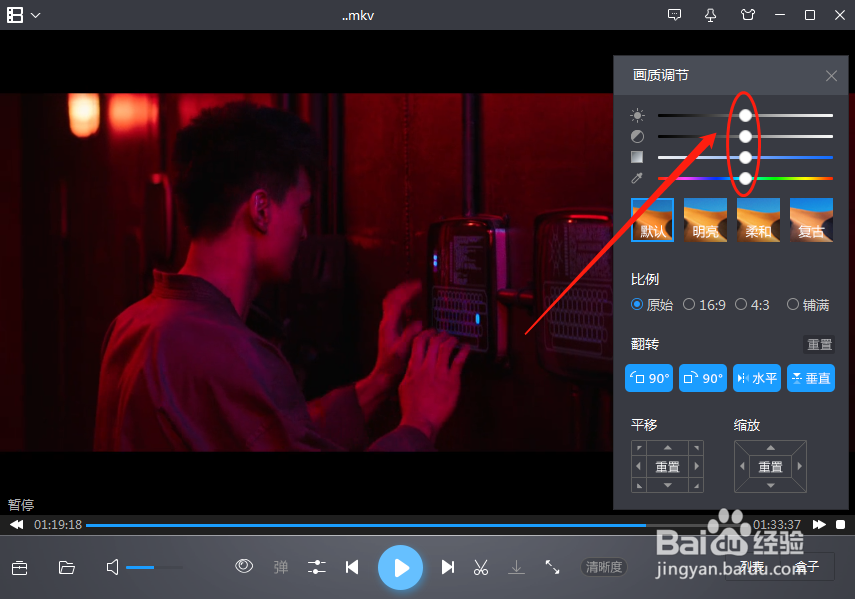Choose the 4:3 aspect ratio

(752, 305)
